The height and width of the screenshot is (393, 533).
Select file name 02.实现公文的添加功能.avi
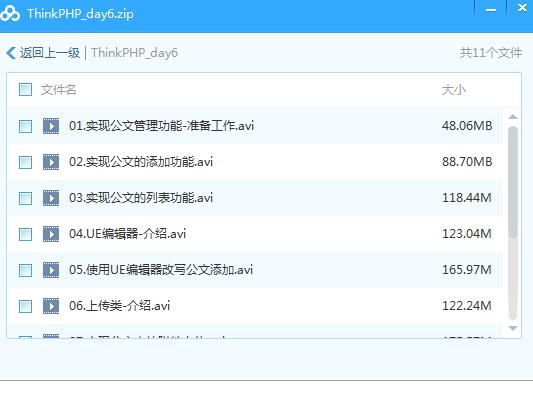[x=141, y=162]
